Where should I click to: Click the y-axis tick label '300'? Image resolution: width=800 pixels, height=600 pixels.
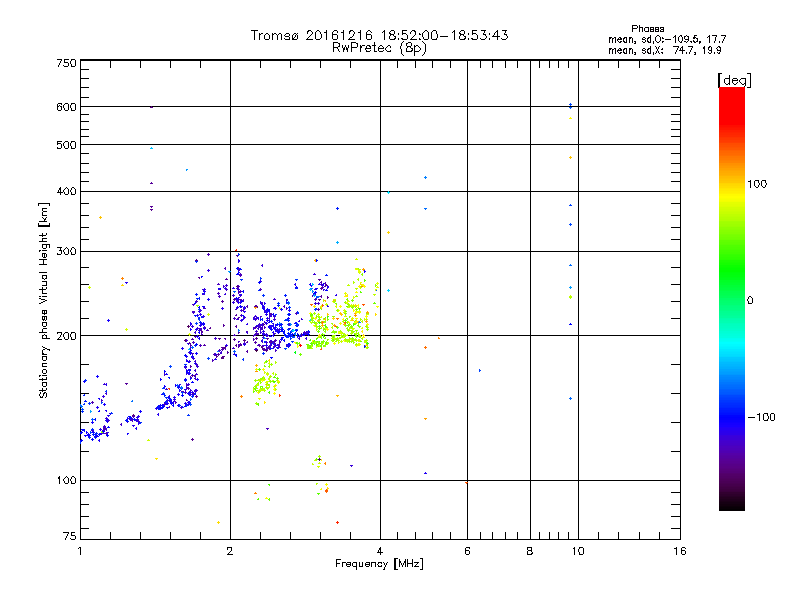tap(66, 252)
